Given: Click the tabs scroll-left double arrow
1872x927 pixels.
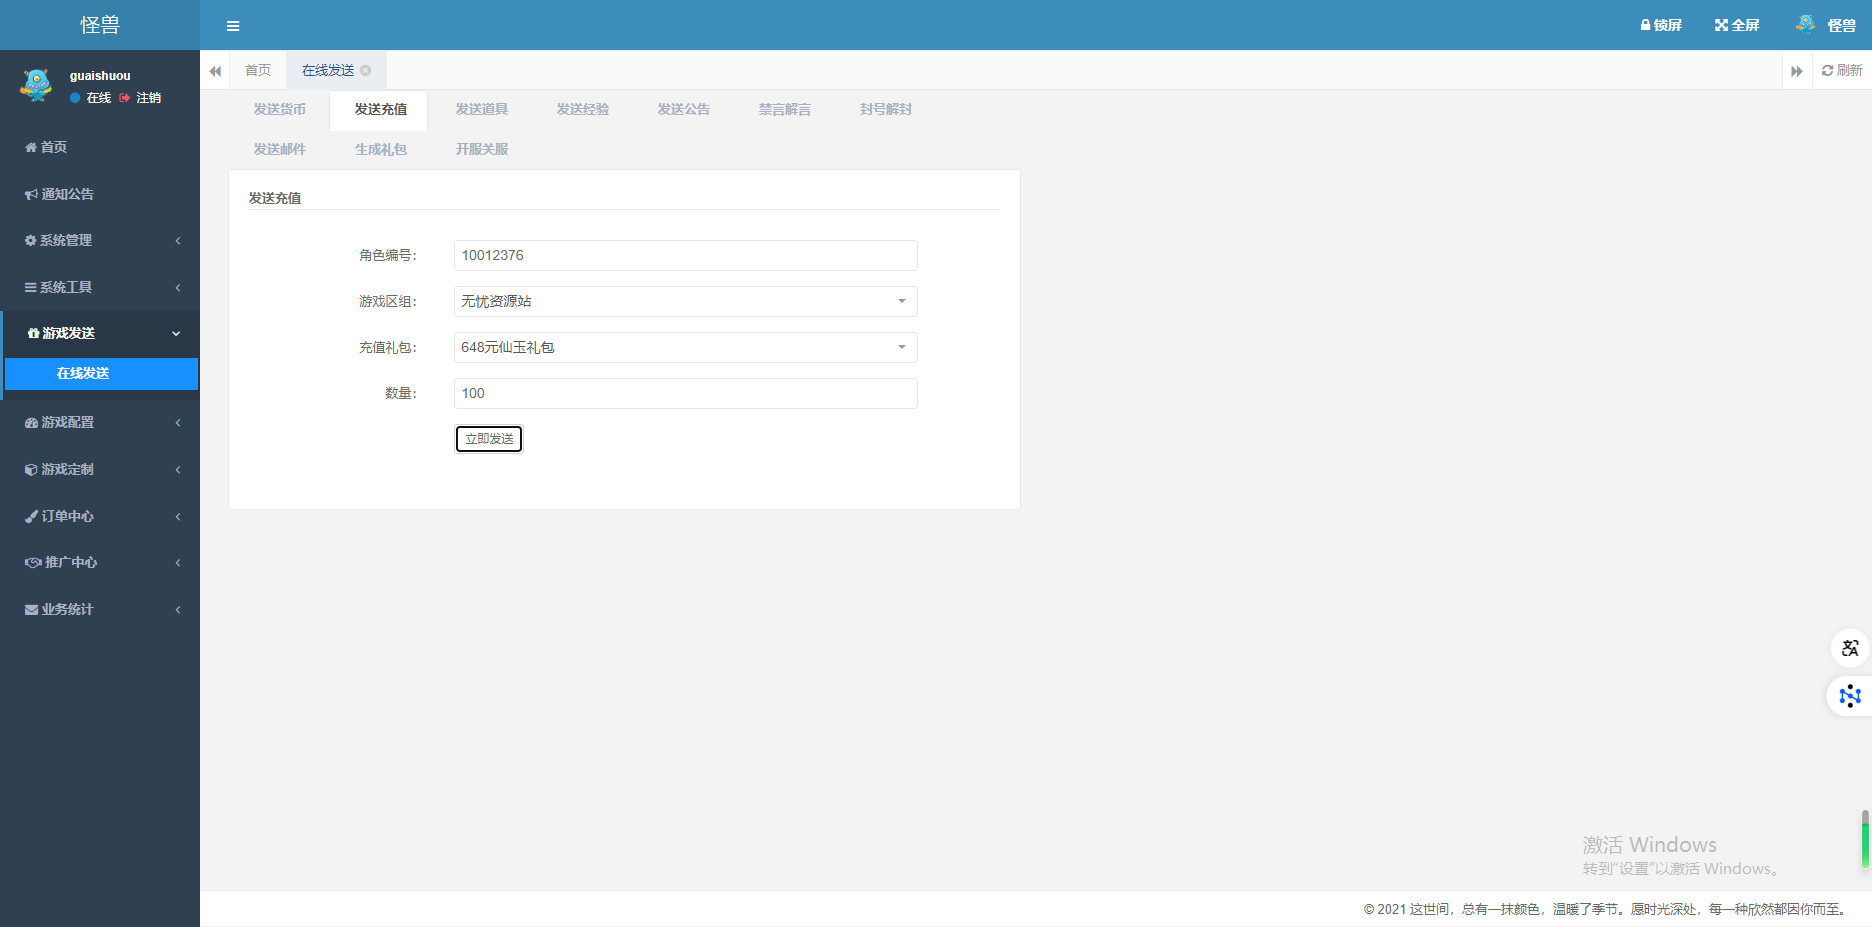Looking at the screenshot, I should [215, 71].
